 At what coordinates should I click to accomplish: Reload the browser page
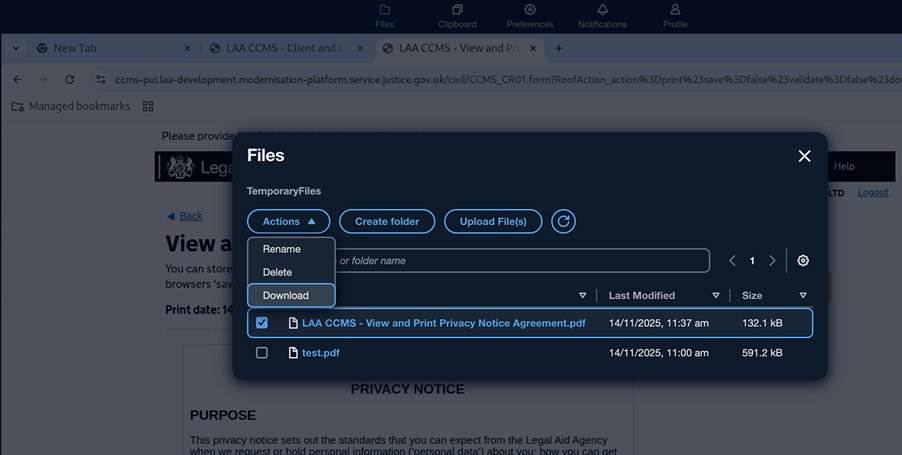[x=69, y=79]
